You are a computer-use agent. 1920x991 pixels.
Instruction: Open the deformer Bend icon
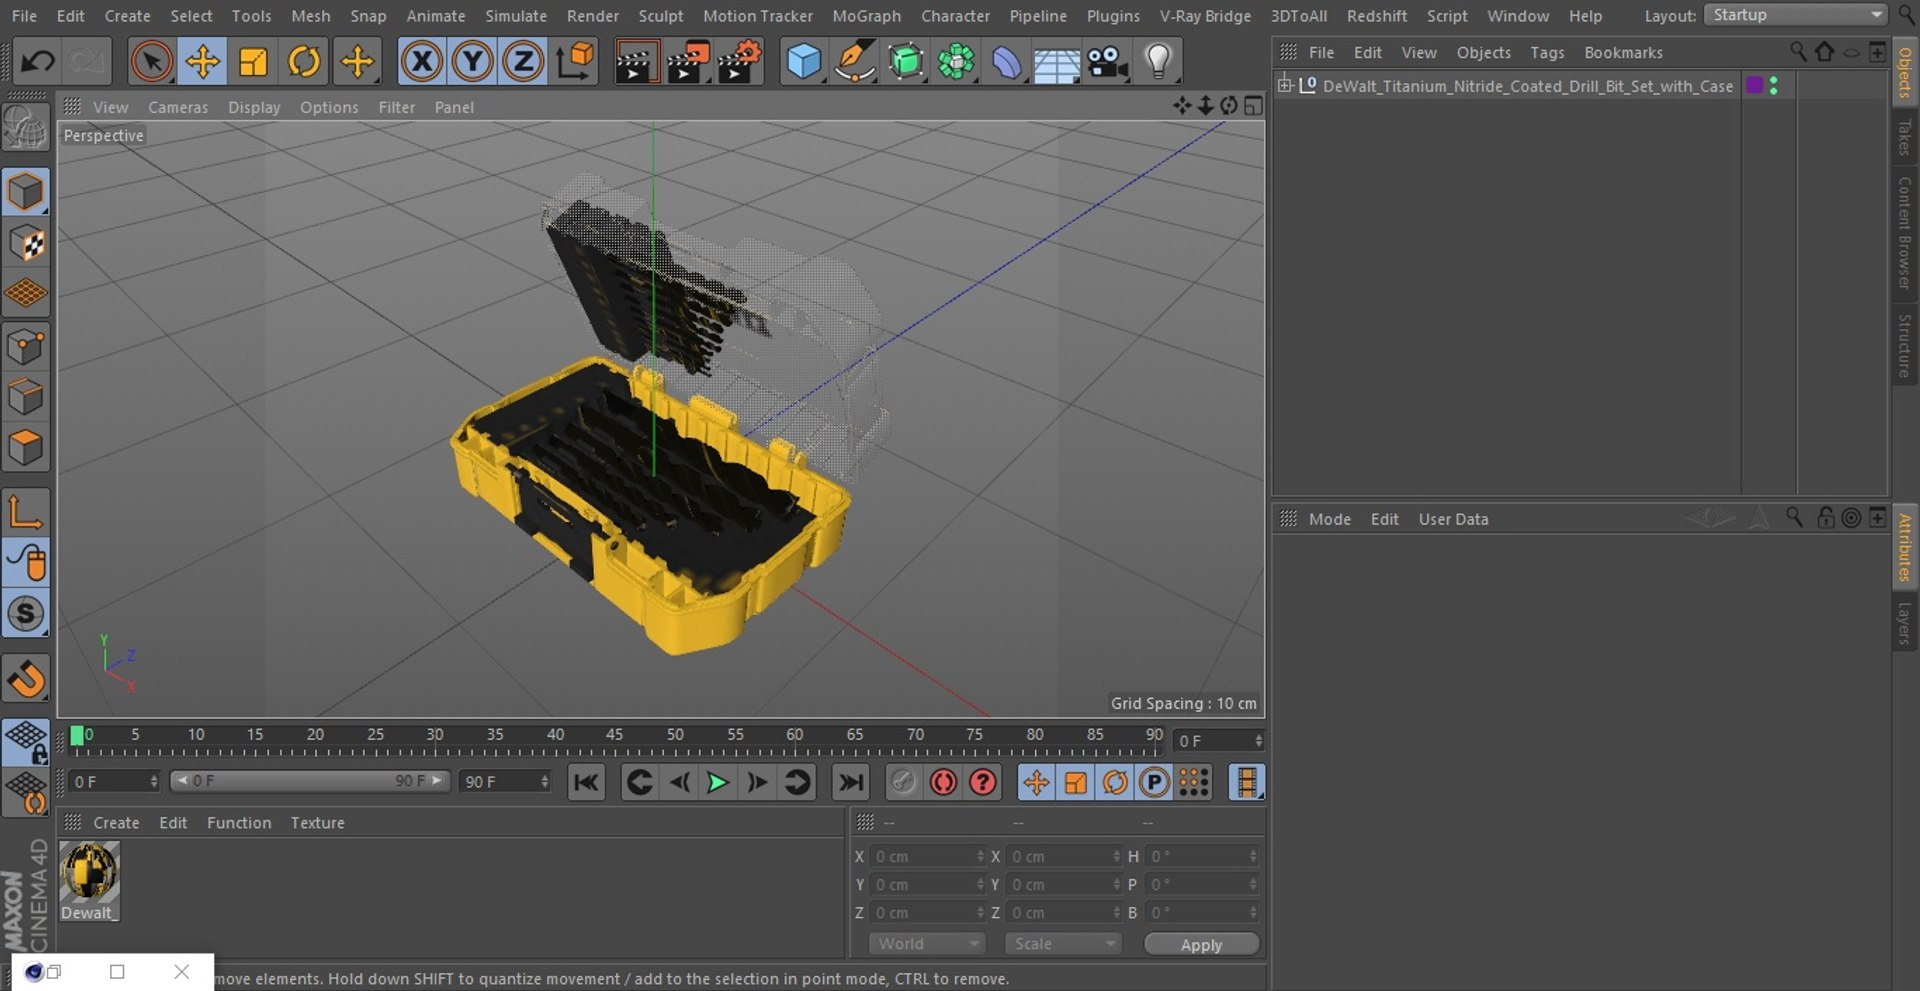[x=1007, y=62]
